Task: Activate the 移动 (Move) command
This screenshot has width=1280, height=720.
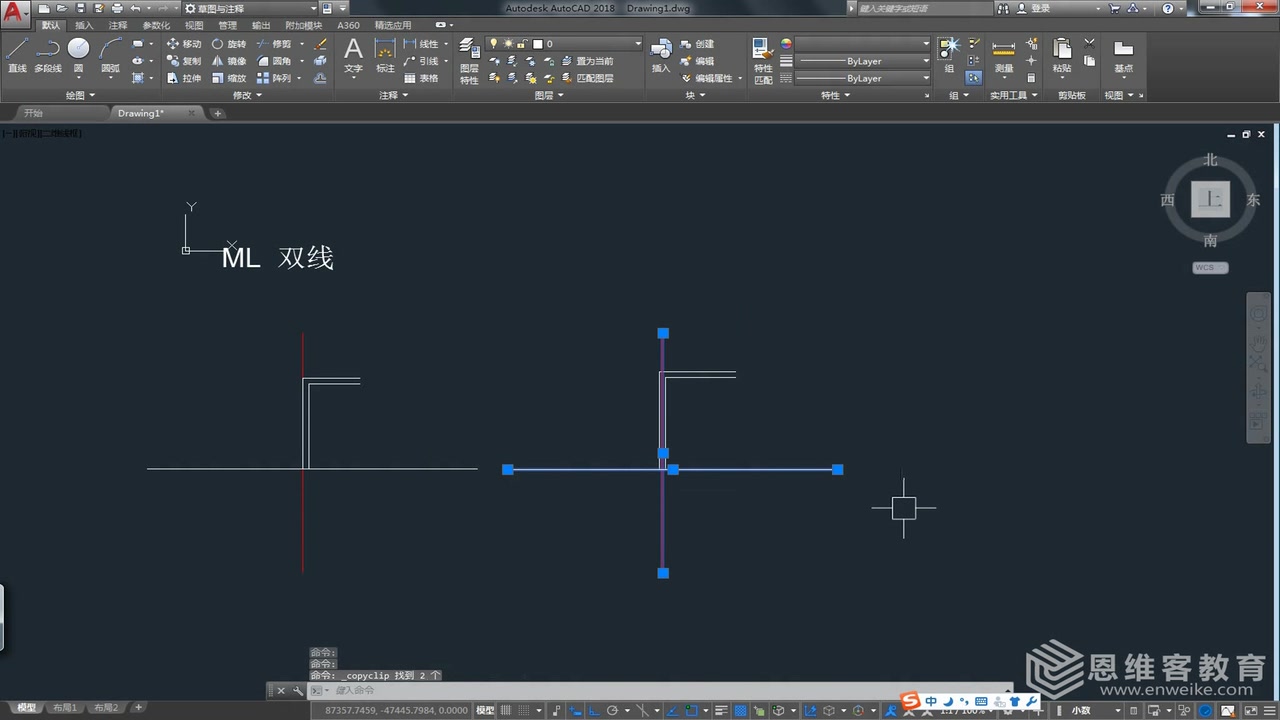Action: pos(183,44)
